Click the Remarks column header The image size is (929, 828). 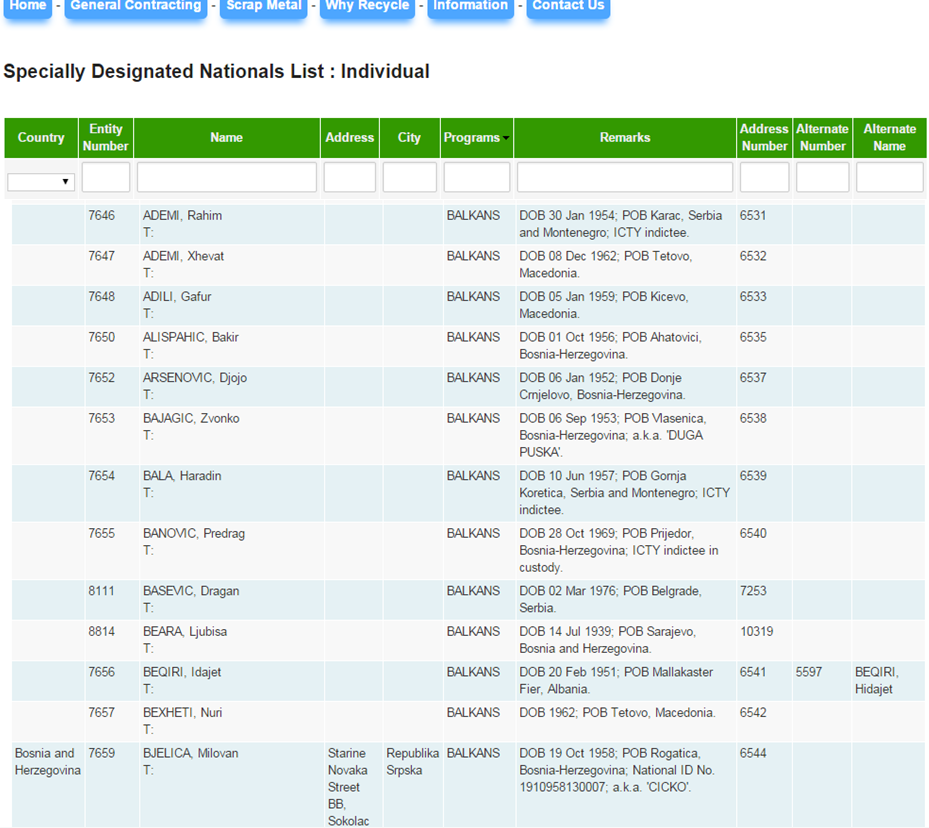point(625,138)
